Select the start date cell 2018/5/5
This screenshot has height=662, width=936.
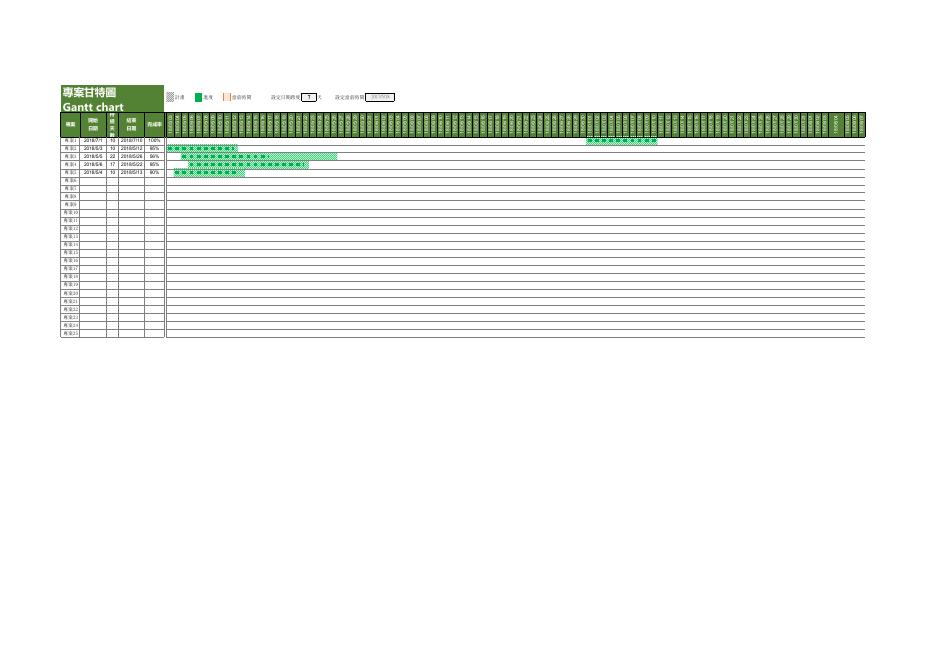[x=93, y=156]
